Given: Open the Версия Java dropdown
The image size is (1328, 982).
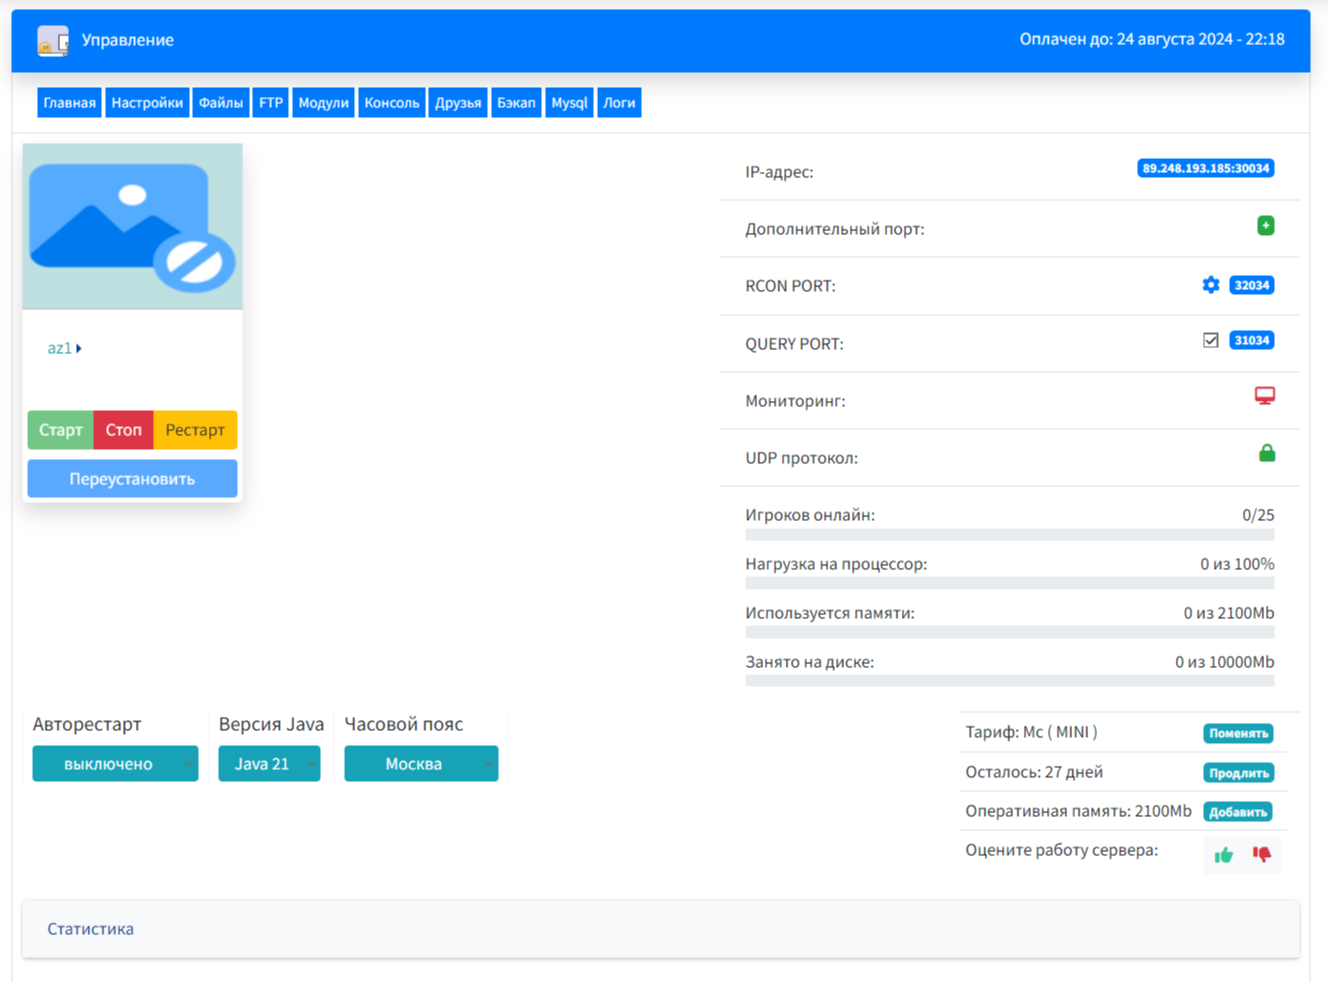Looking at the screenshot, I should point(269,764).
